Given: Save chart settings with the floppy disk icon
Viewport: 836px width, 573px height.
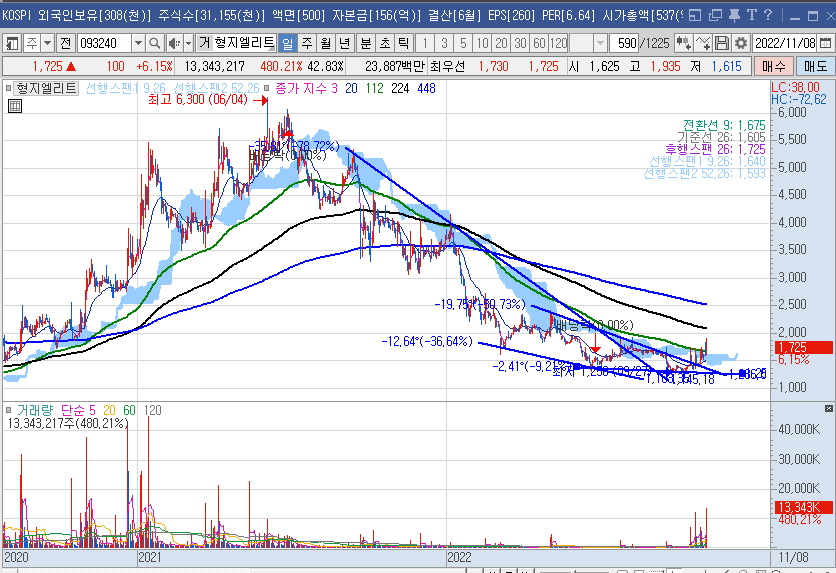Looking at the screenshot, I should click(721, 43).
